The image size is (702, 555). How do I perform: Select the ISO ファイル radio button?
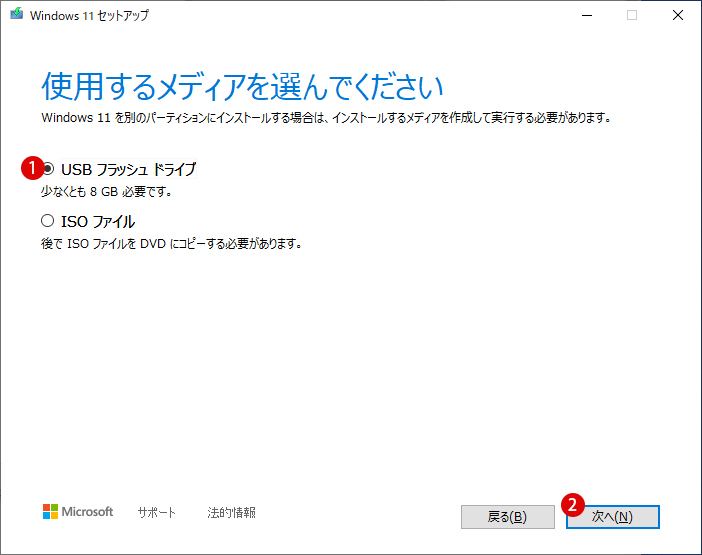[47, 221]
